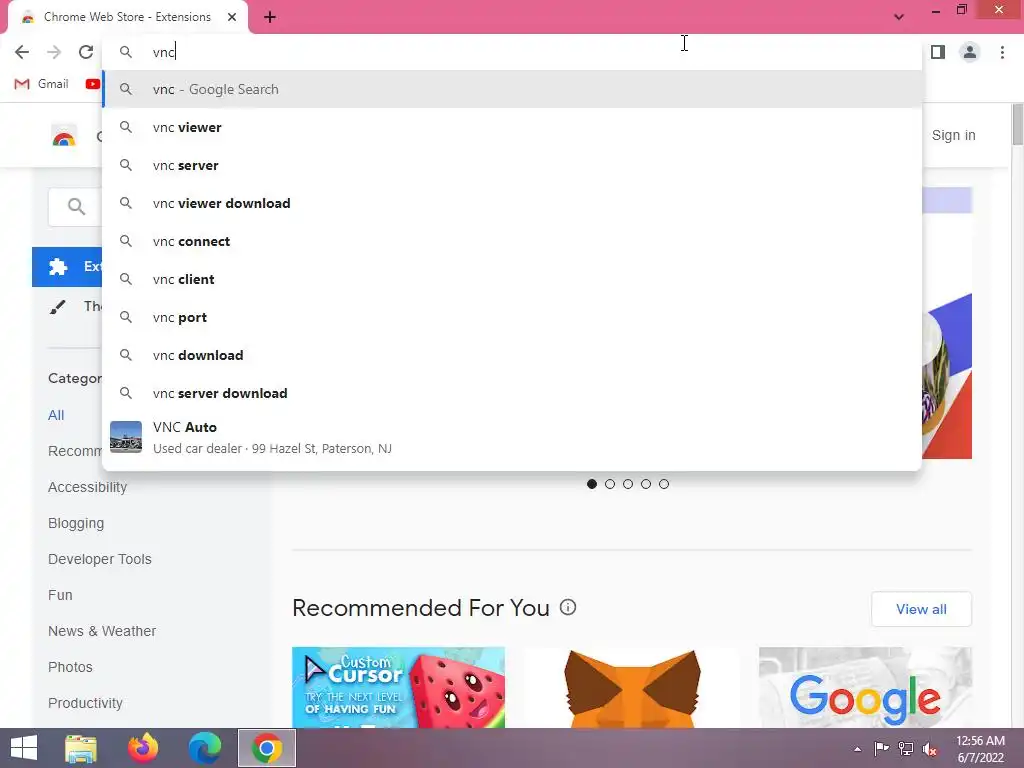Choose the 'vnc download' suggestion

512,355
